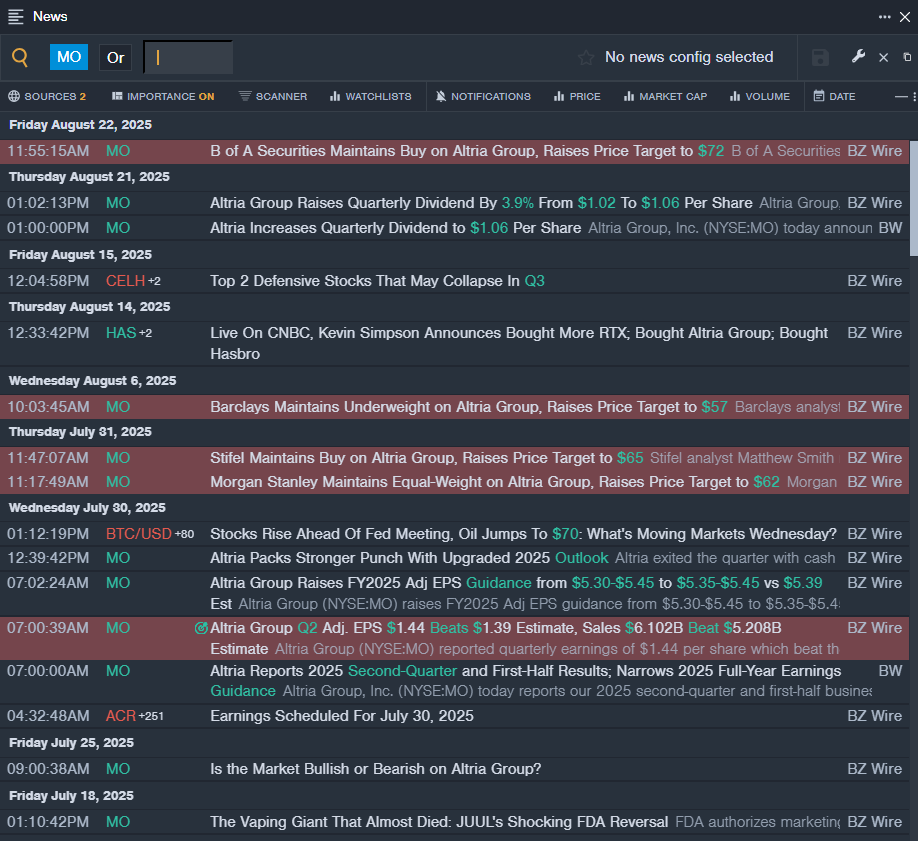Expand the Watchlists filter
The height and width of the screenshot is (841, 918).
tap(371, 97)
